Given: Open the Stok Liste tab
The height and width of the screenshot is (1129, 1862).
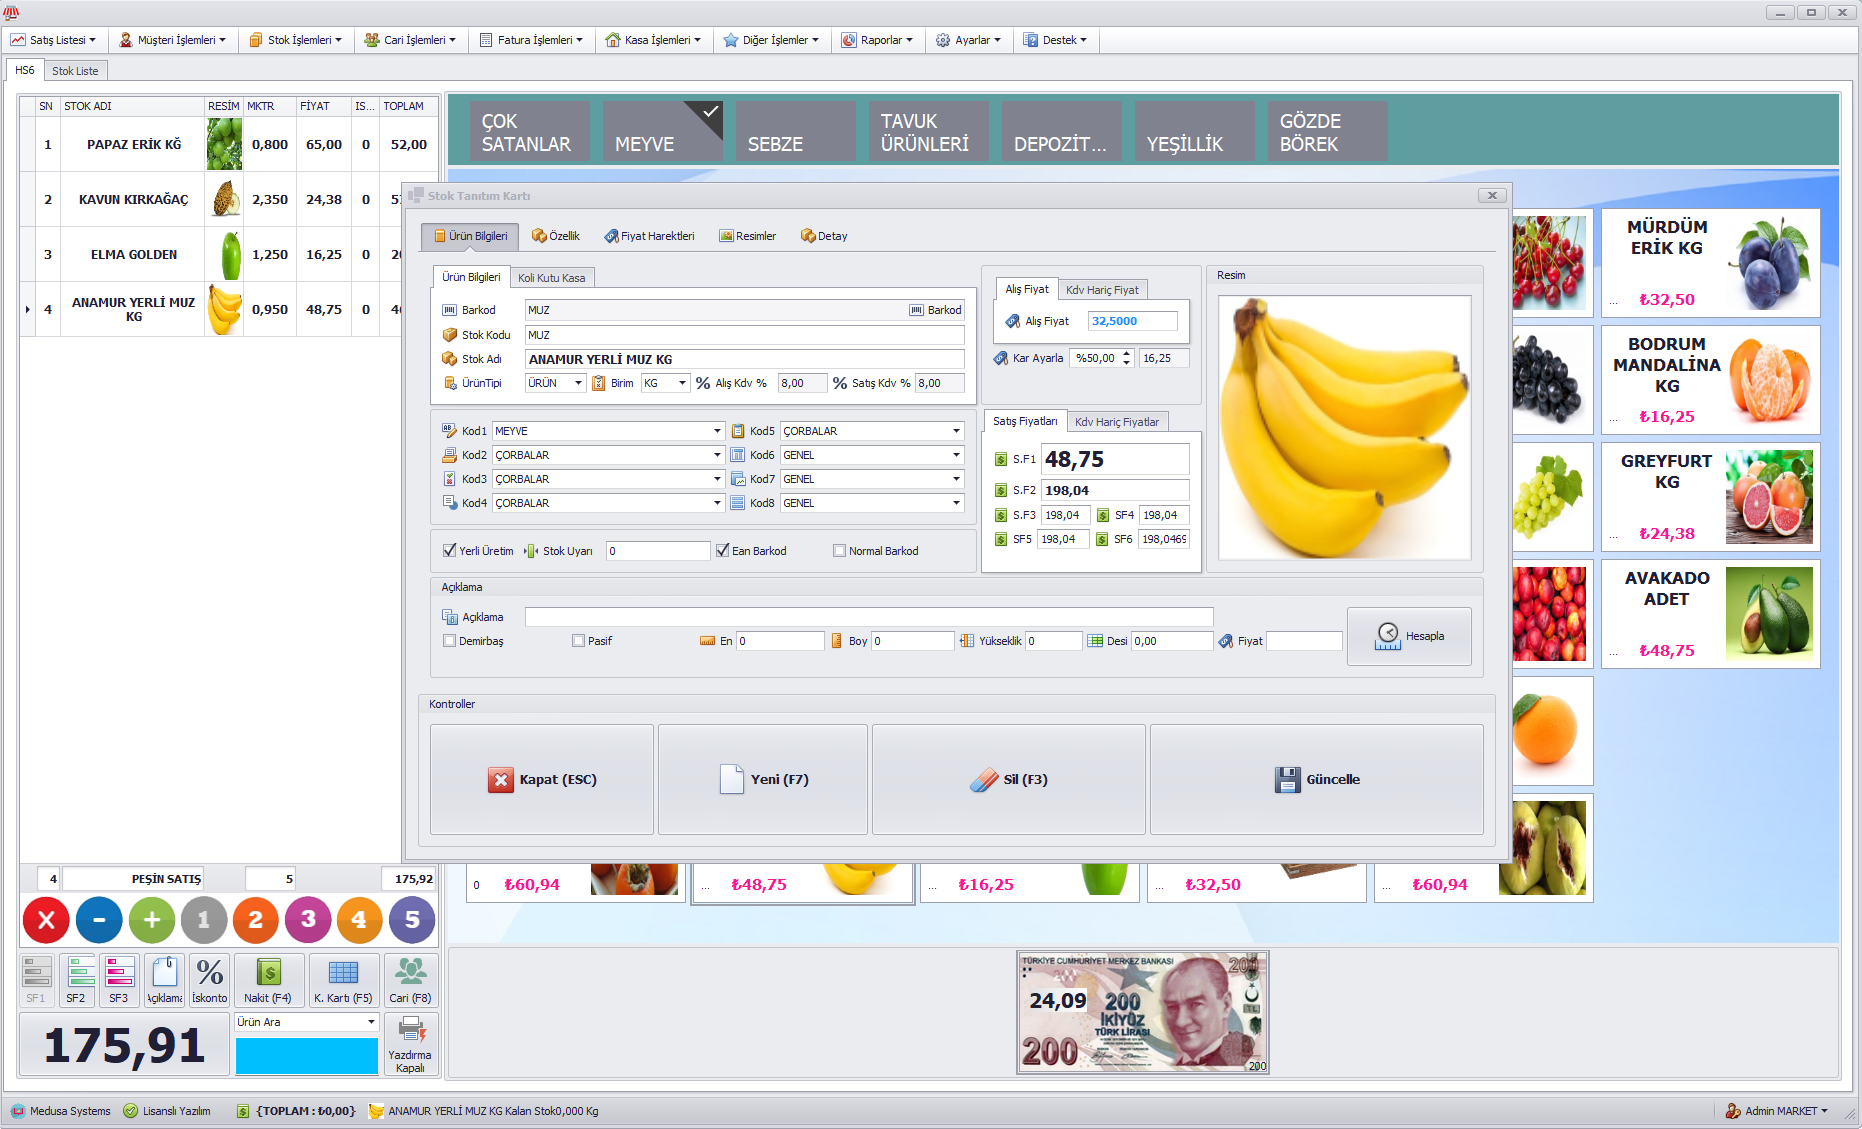Looking at the screenshot, I should point(75,71).
